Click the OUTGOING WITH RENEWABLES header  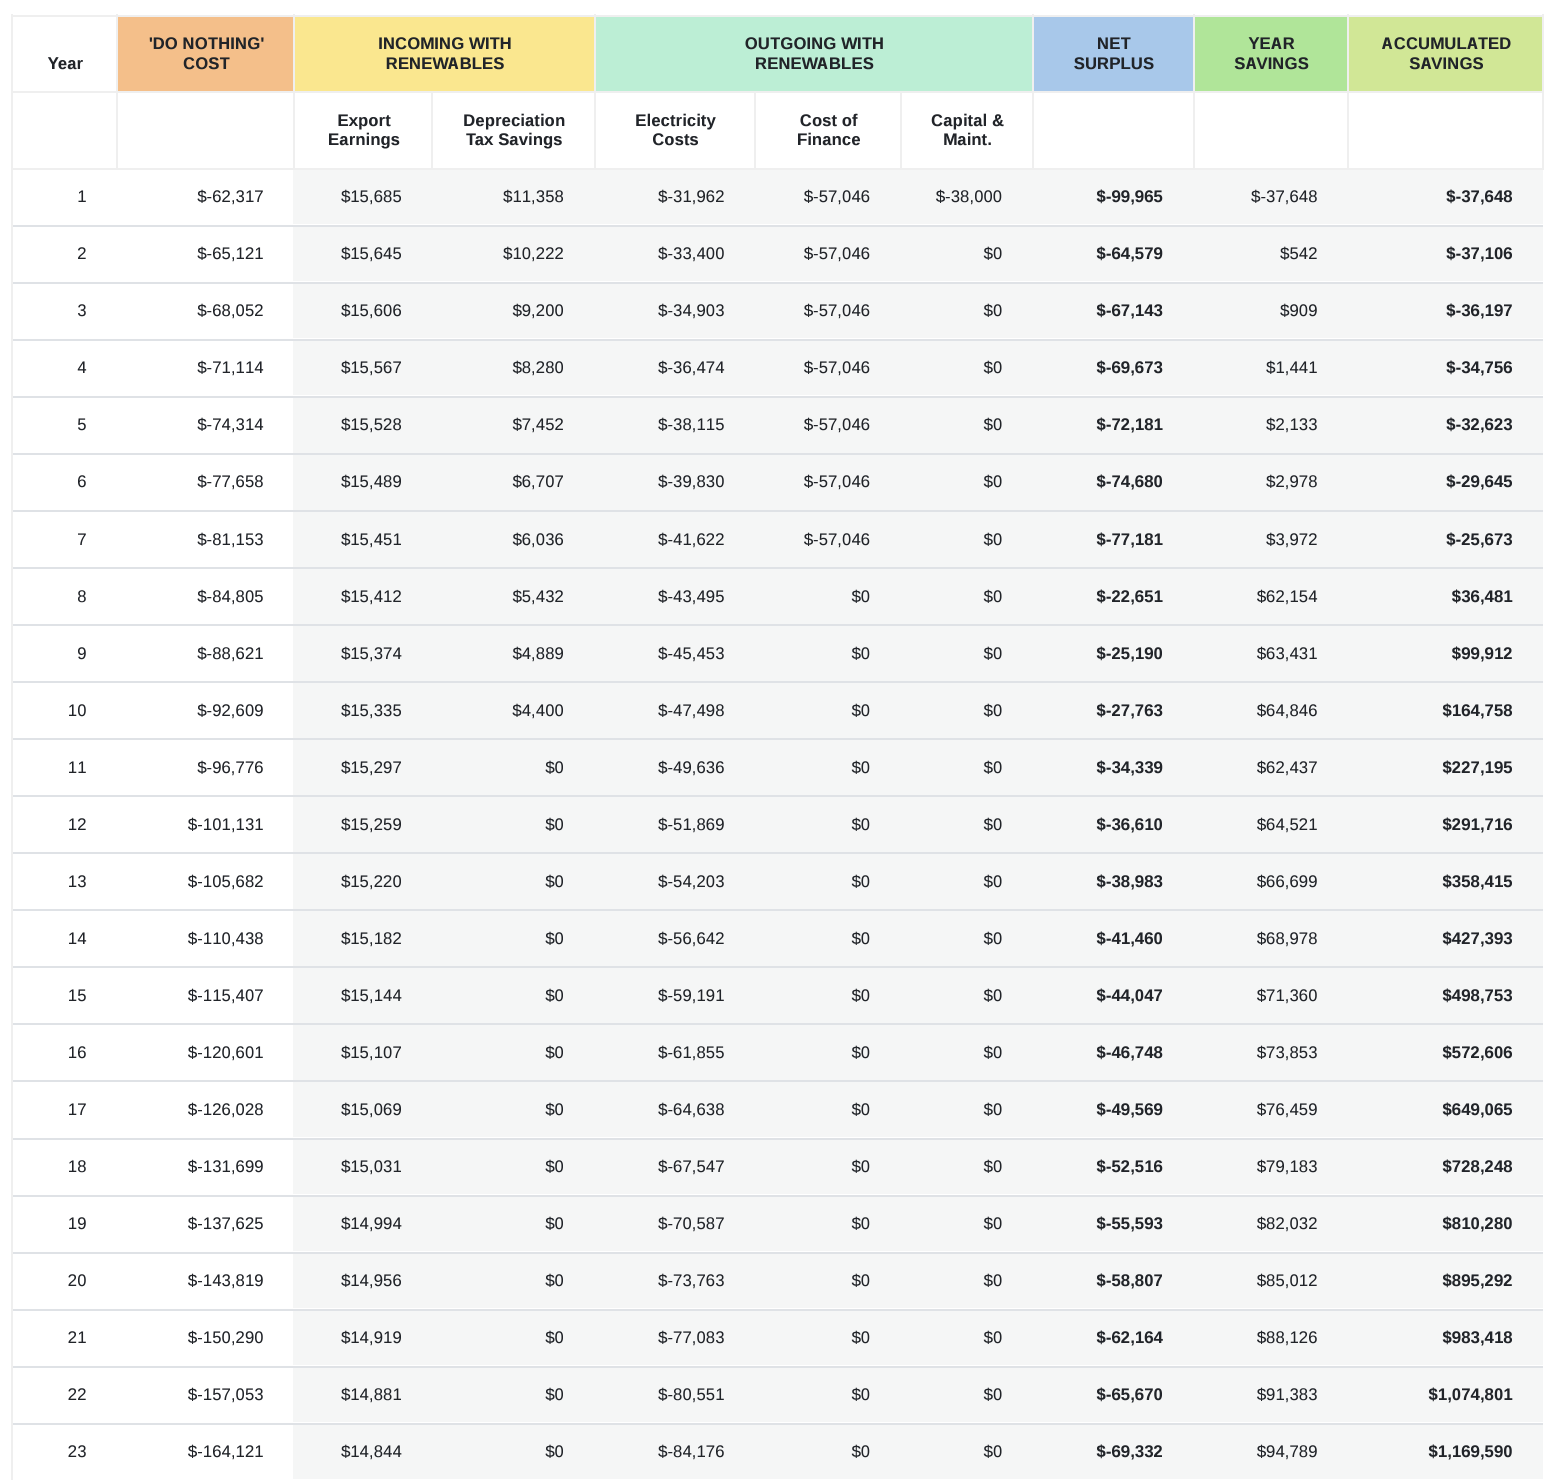[814, 53]
